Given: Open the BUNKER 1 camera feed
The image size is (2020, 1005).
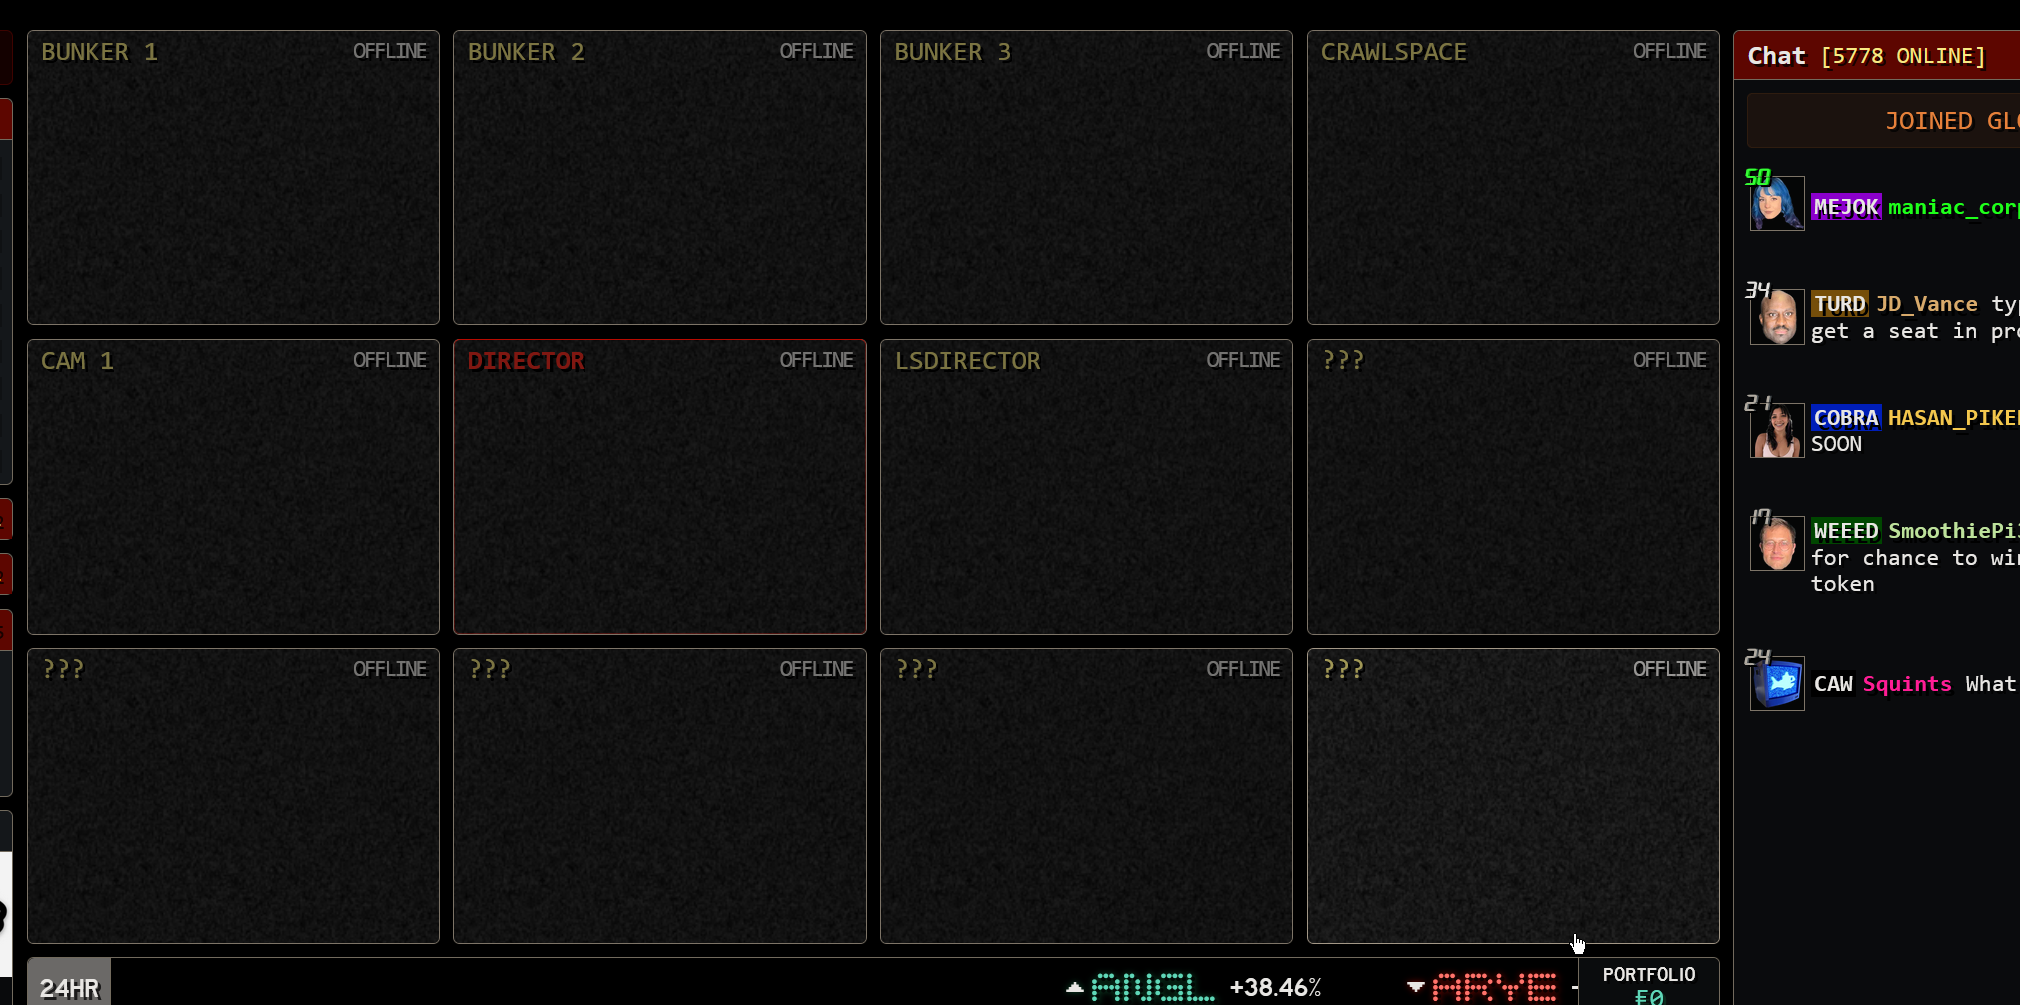Looking at the screenshot, I should [x=233, y=177].
